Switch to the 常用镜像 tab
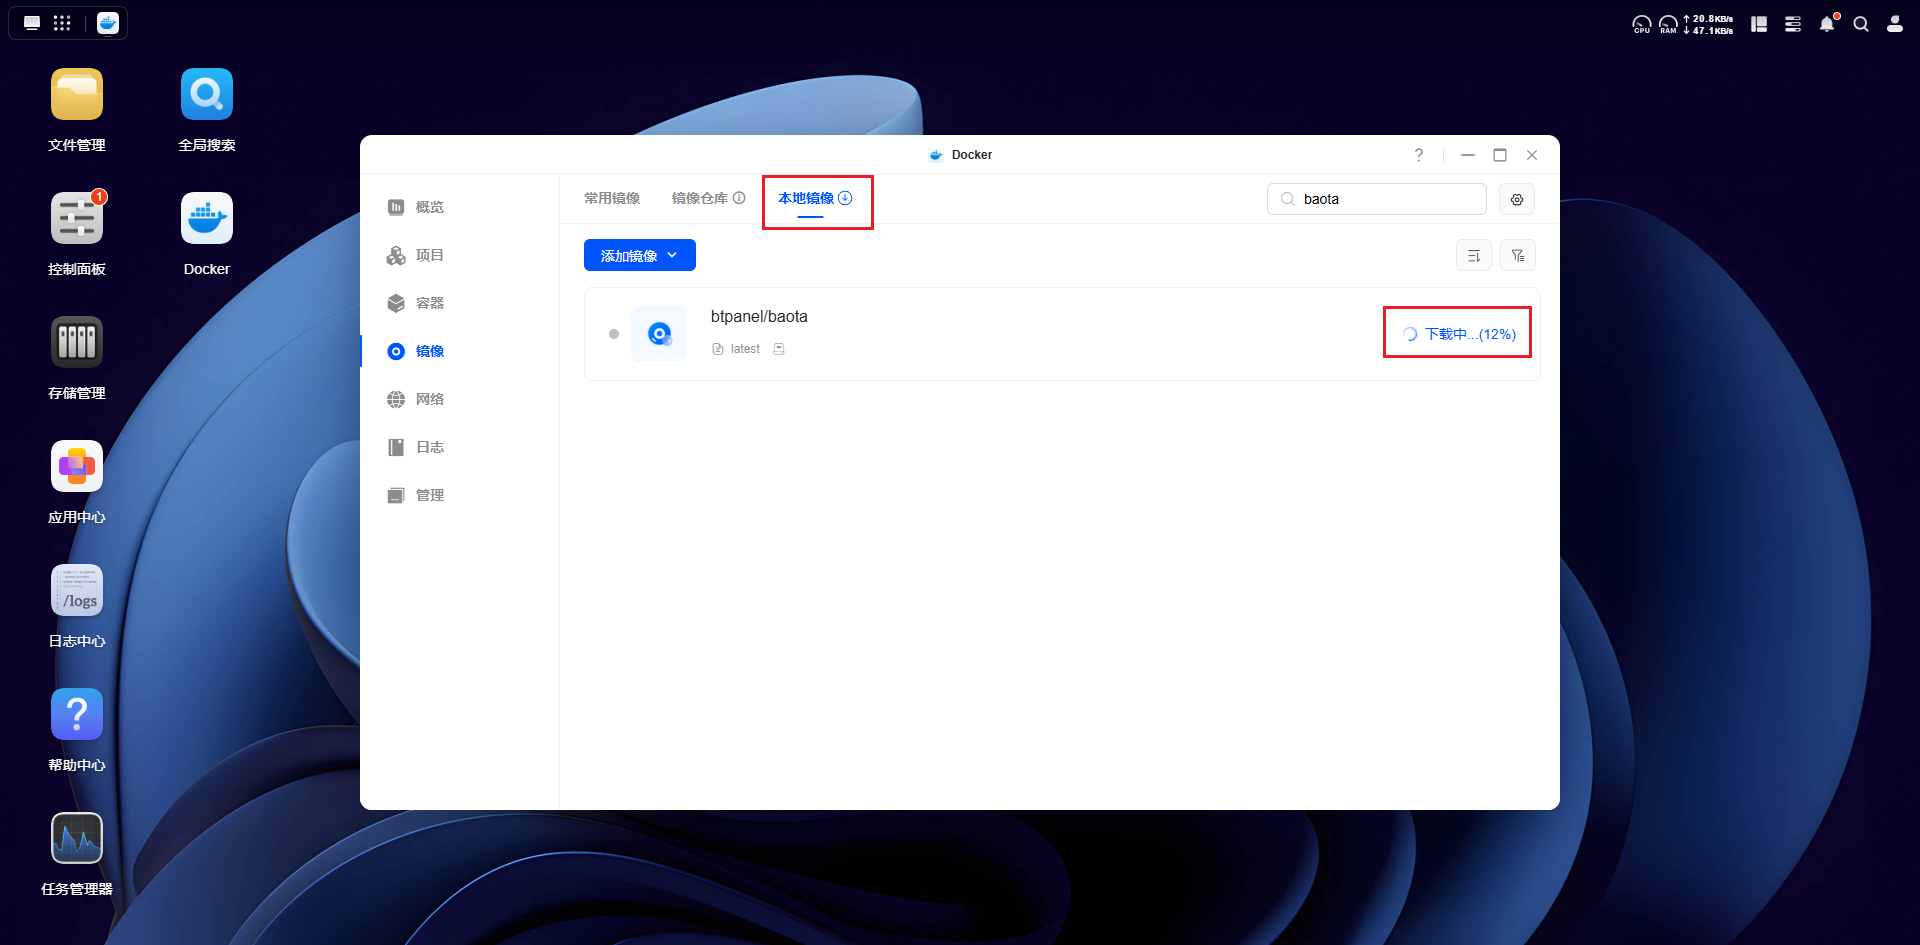The width and height of the screenshot is (1920, 945). pos(612,198)
